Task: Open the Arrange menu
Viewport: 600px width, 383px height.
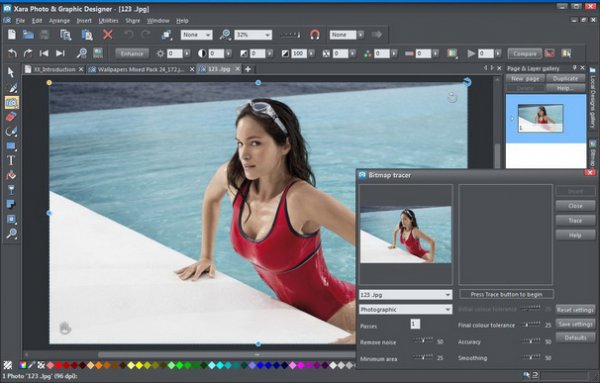Action: pyautogui.click(x=59, y=21)
